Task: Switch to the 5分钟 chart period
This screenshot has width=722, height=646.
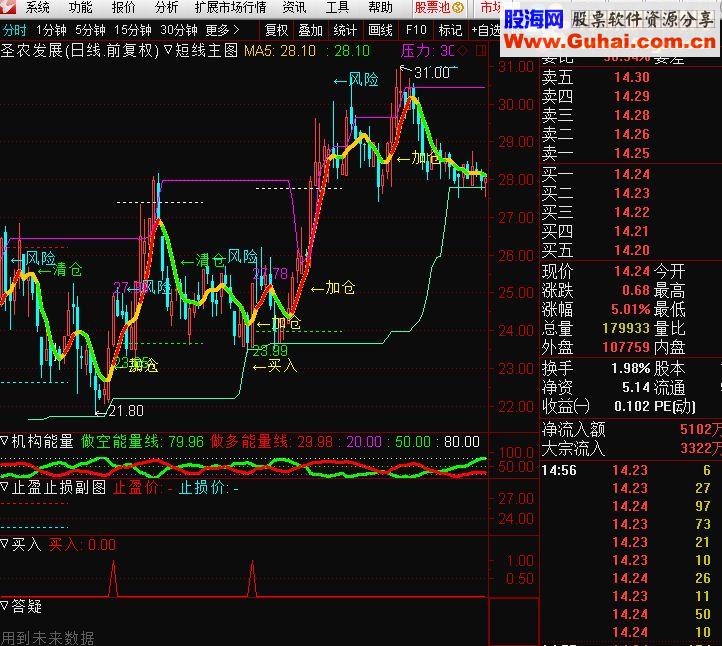Action: pos(90,30)
